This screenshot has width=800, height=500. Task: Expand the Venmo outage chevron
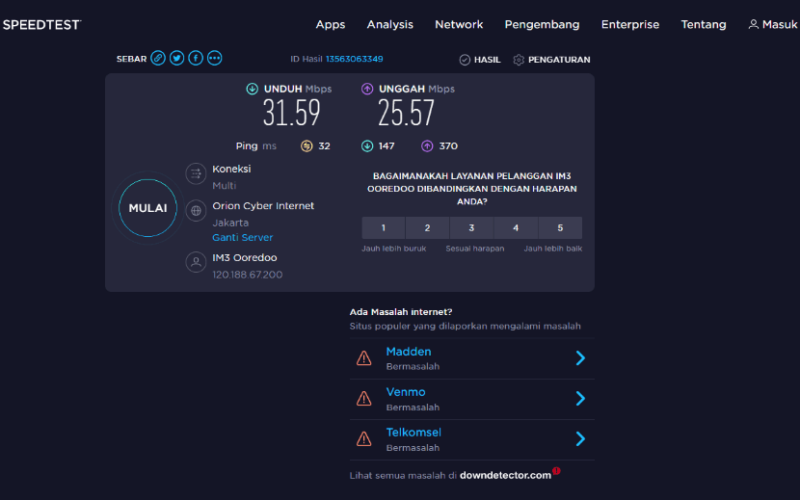pos(581,398)
